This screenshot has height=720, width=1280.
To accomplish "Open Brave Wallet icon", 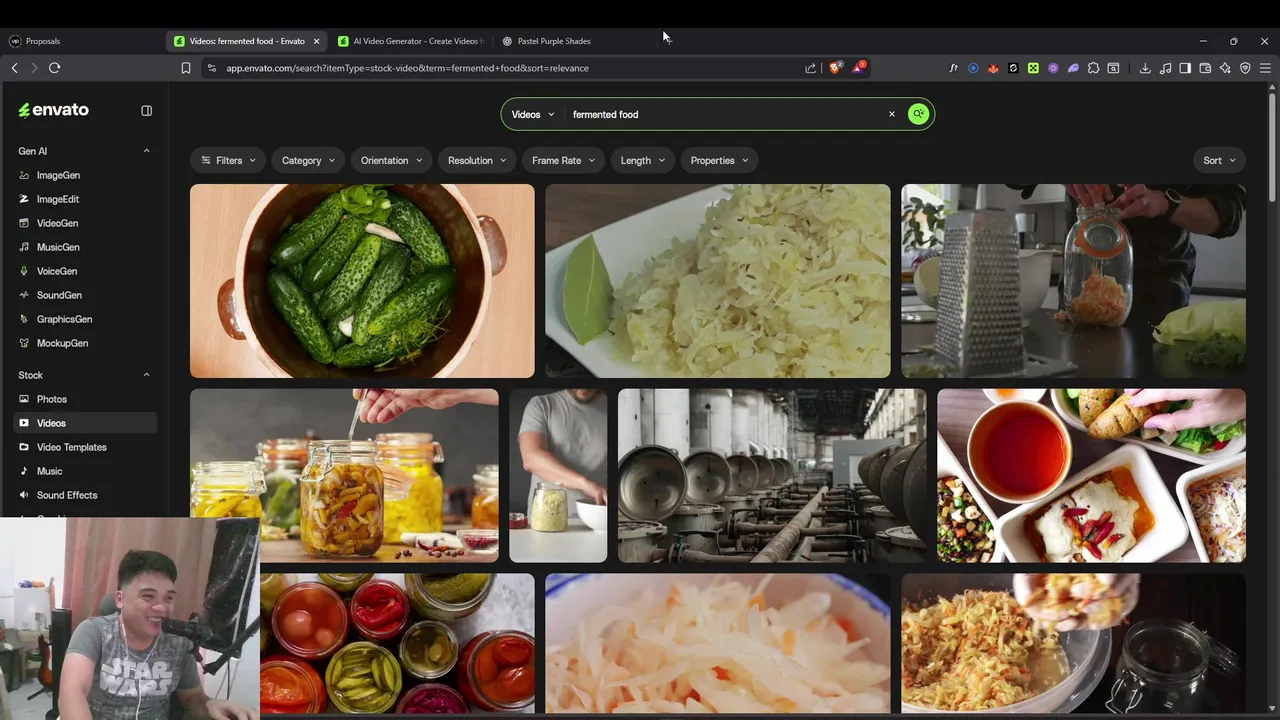I will tap(1205, 68).
